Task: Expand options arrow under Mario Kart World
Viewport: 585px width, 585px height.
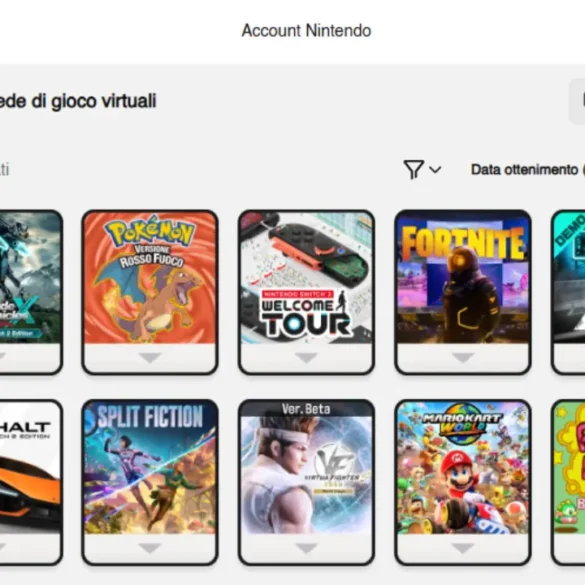Action: coord(463,548)
